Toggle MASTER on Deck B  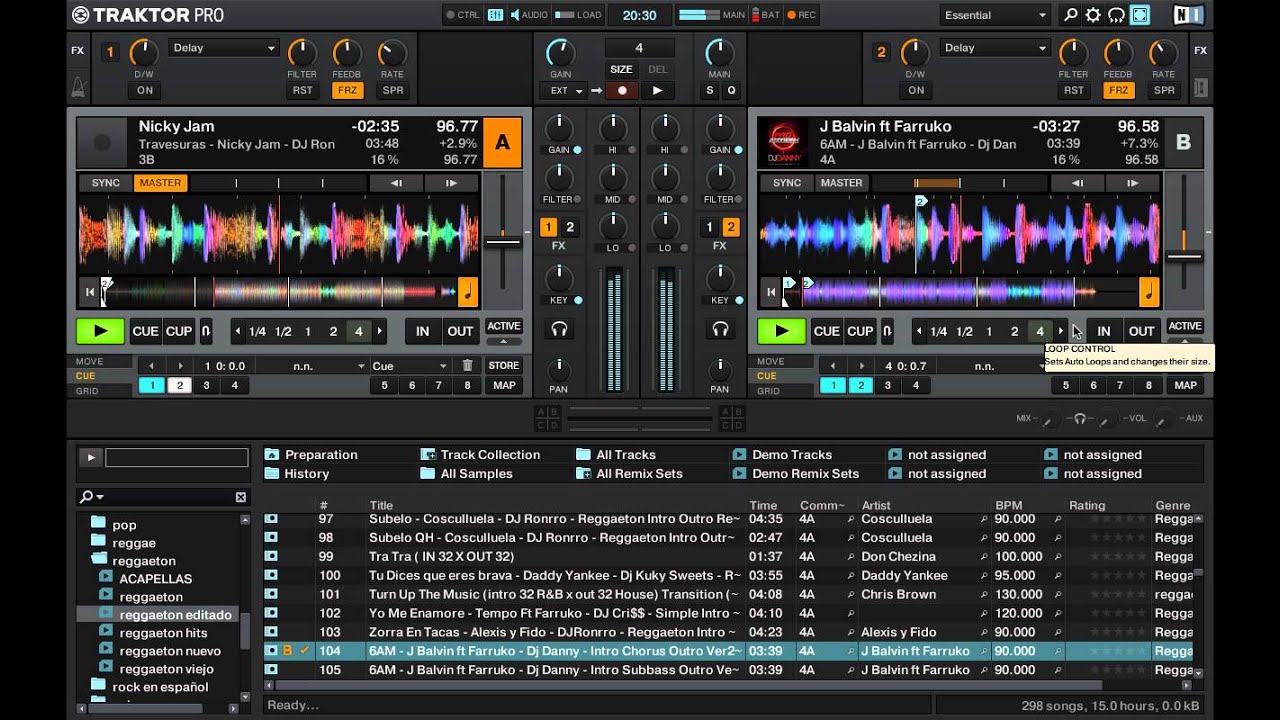841,183
